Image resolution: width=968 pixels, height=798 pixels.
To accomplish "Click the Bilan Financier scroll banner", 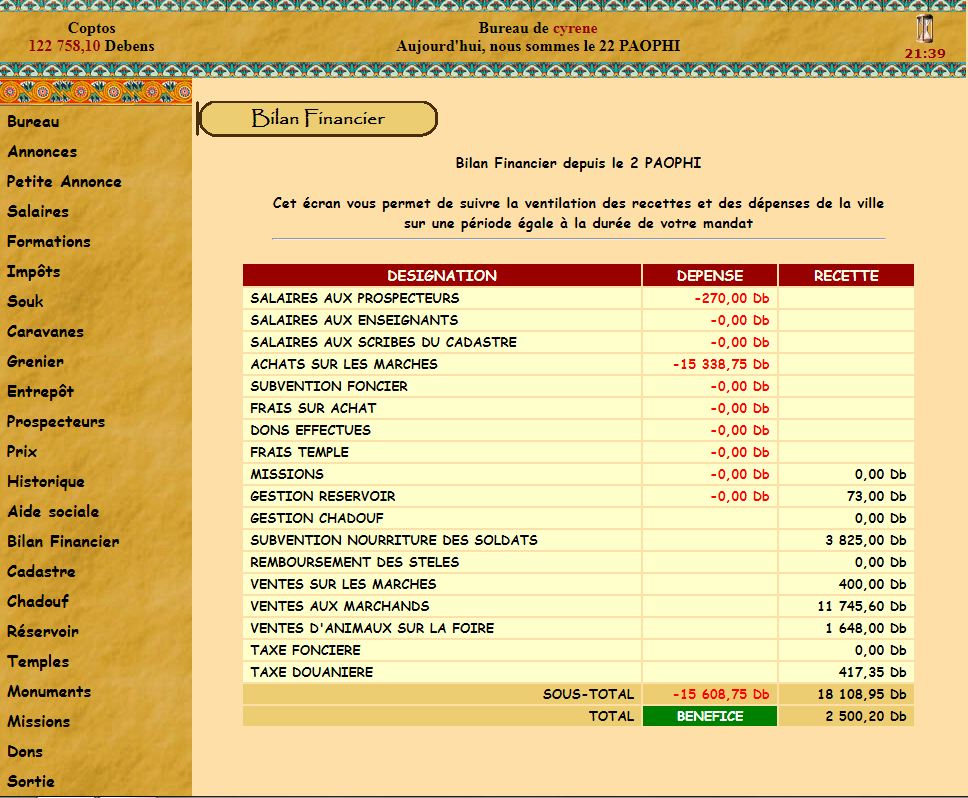I will (317, 118).
